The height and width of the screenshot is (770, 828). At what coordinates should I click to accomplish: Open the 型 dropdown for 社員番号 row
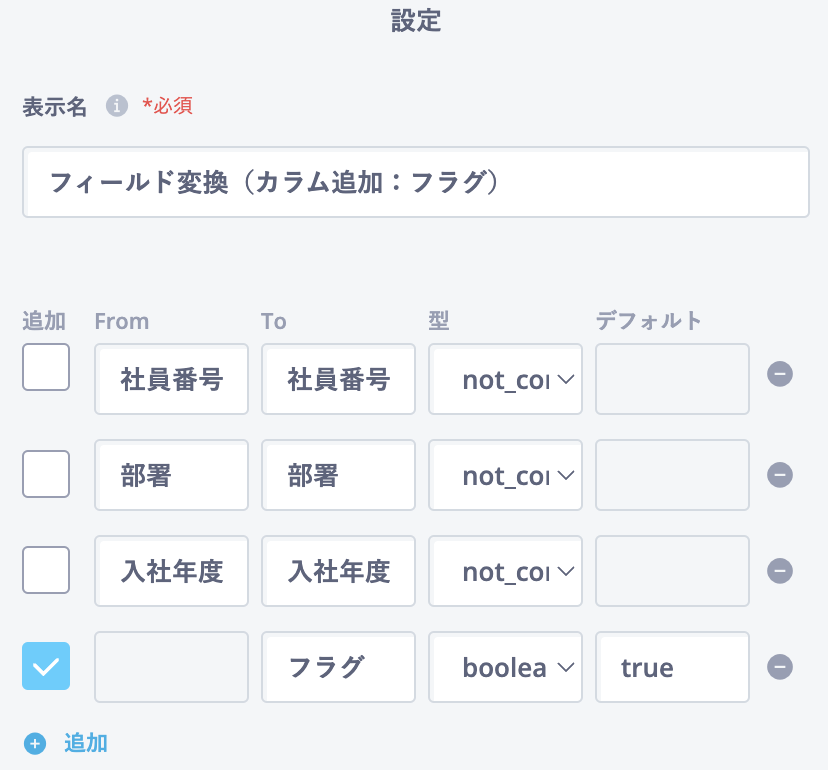click(x=506, y=380)
